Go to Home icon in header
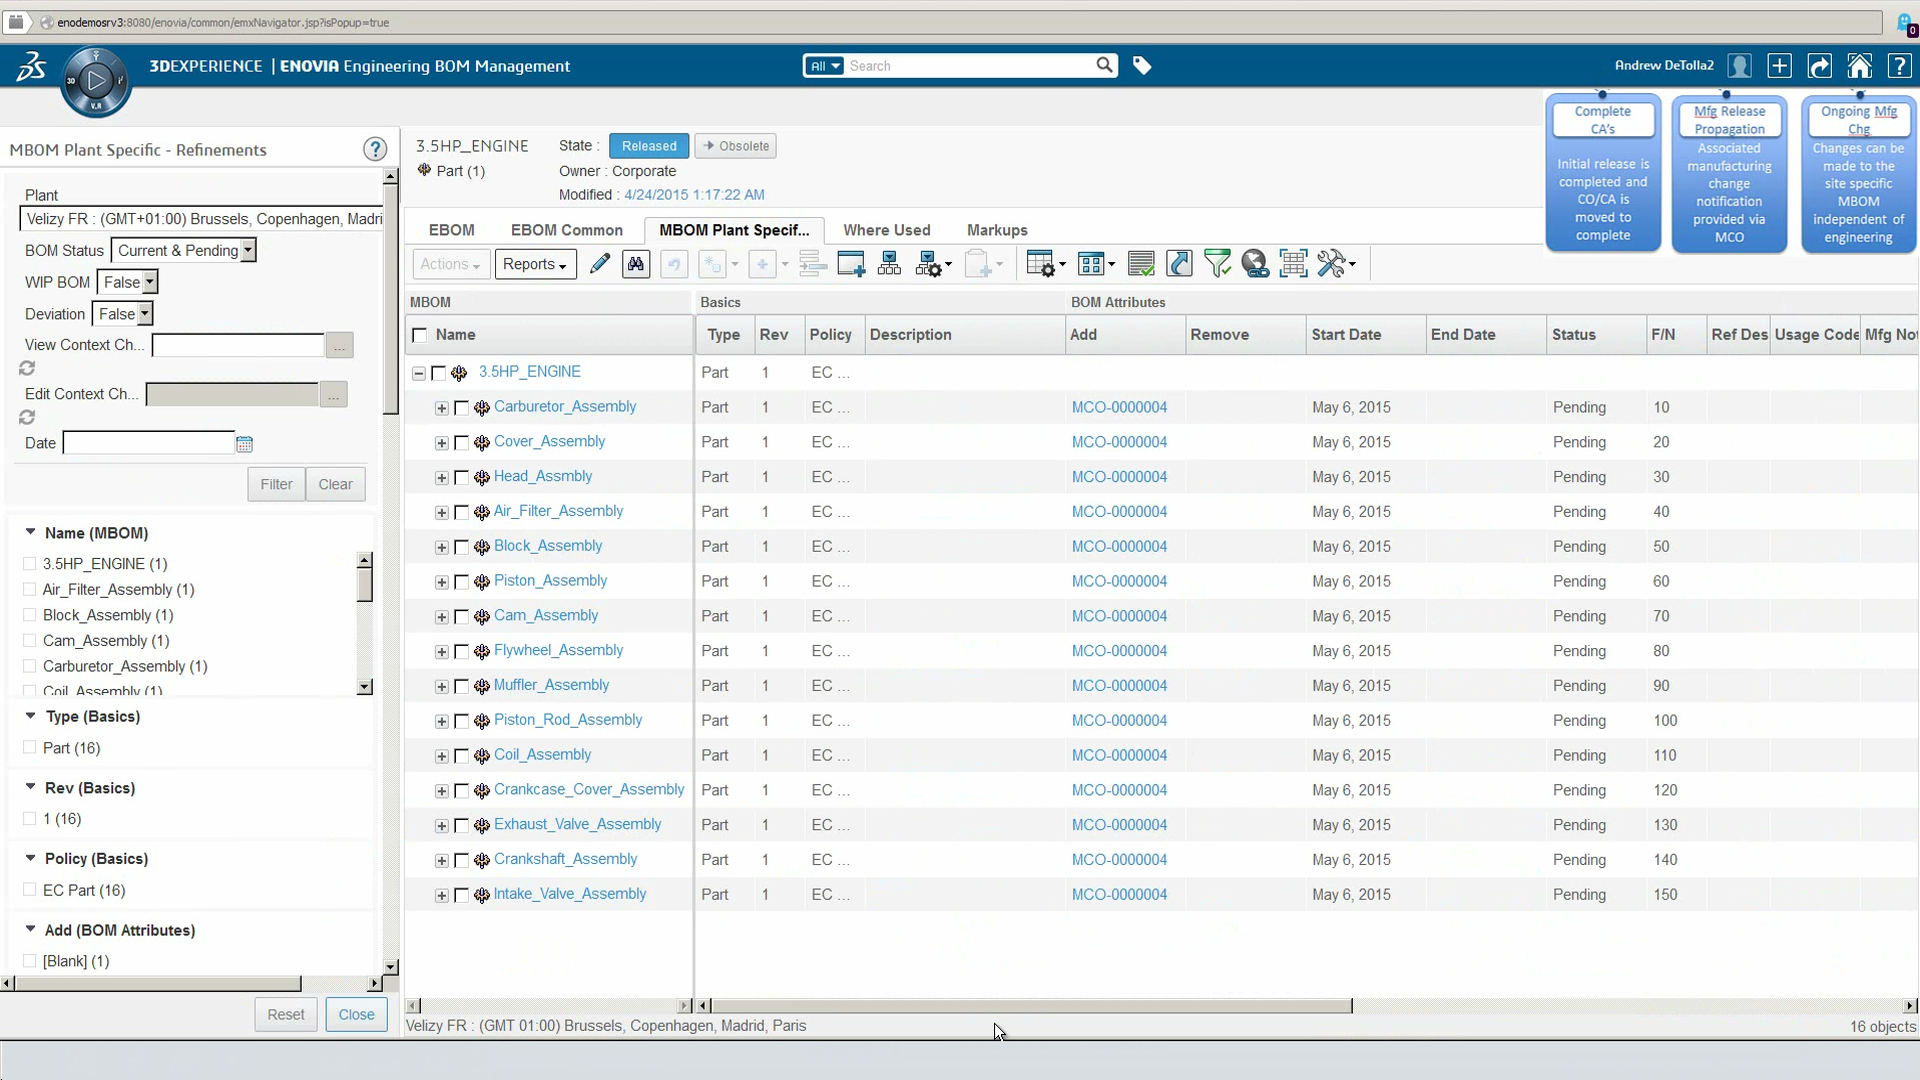The width and height of the screenshot is (1920, 1080). coord(1860,66)
